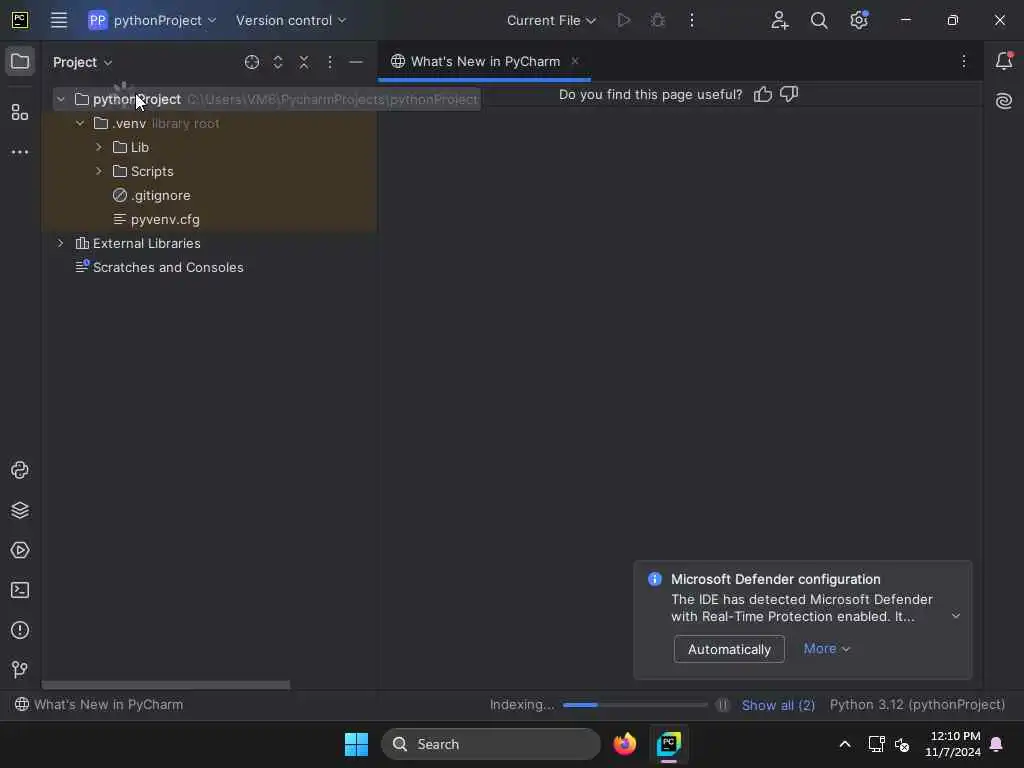The height and width of the screenshot is (768, 1024).
Task: Click the Run green play icon
Action: point(624,20)
